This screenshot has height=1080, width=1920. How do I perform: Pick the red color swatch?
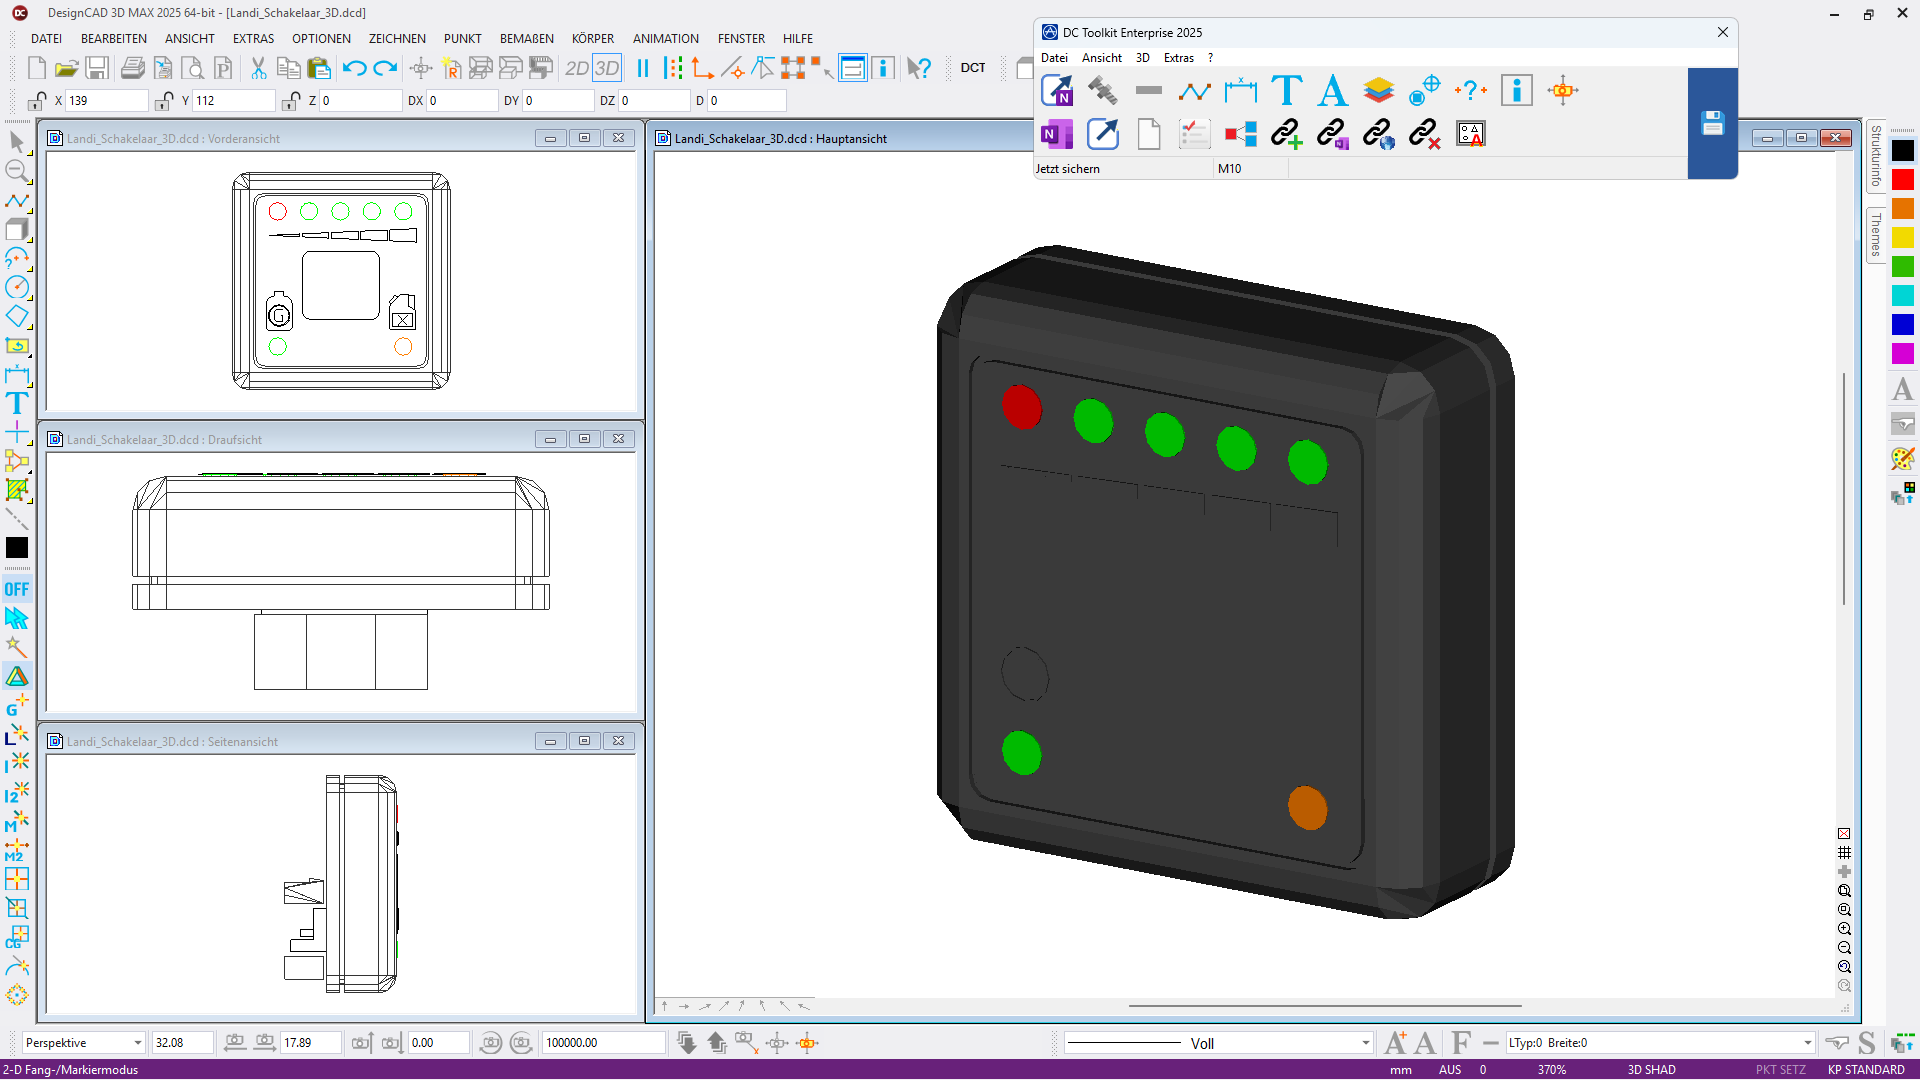point(1902,180)
